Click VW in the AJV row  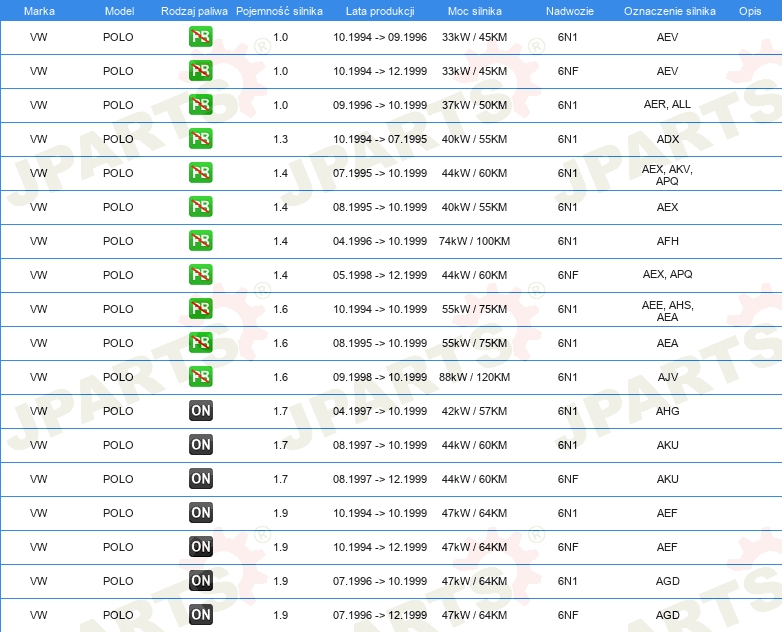(x=38, y=377)
